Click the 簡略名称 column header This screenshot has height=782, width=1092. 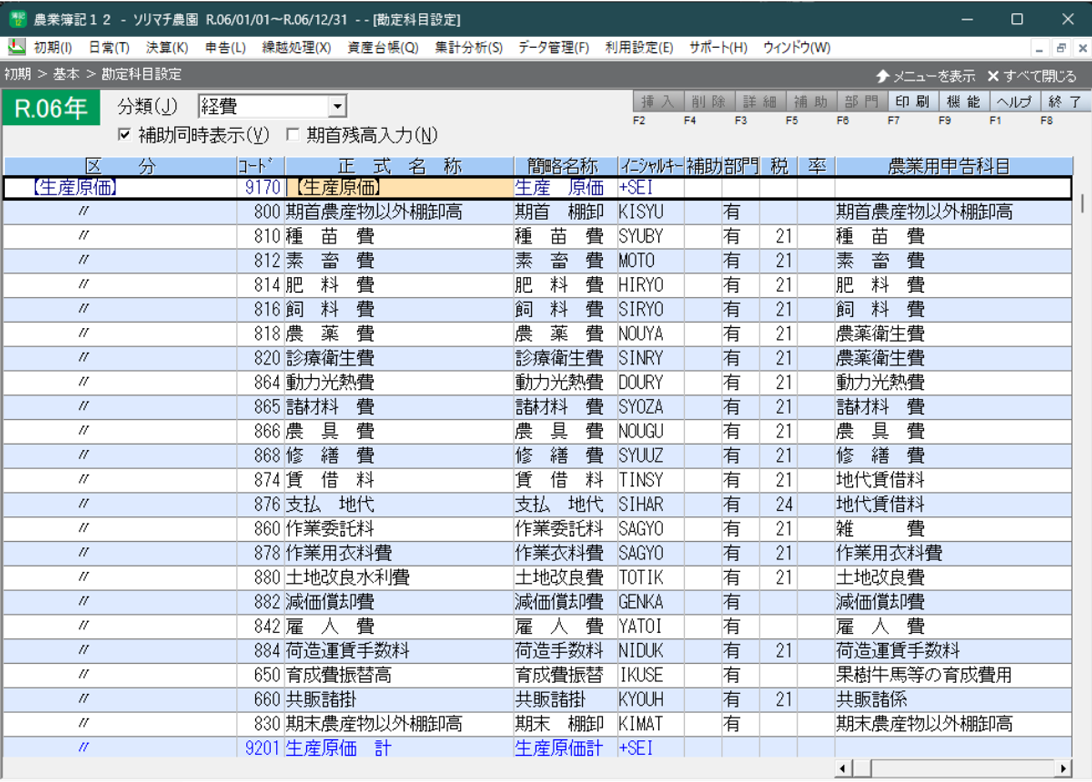pos(565,166)
